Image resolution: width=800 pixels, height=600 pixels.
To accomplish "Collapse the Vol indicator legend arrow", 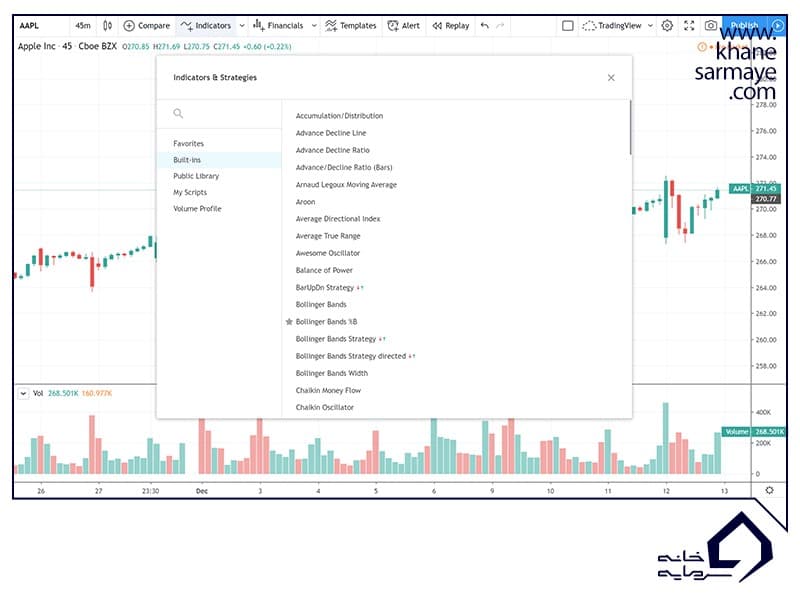I will (23, 393).
